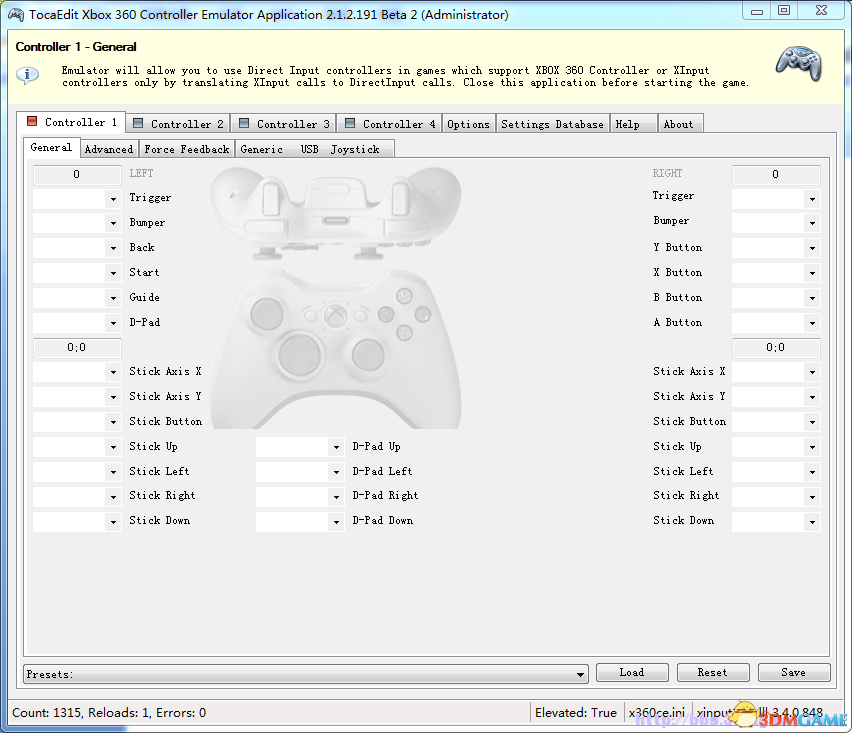Viewport: 852px width, 733px height.
Task: Click the right trigger value field showing 0
Action: point(776,174)
